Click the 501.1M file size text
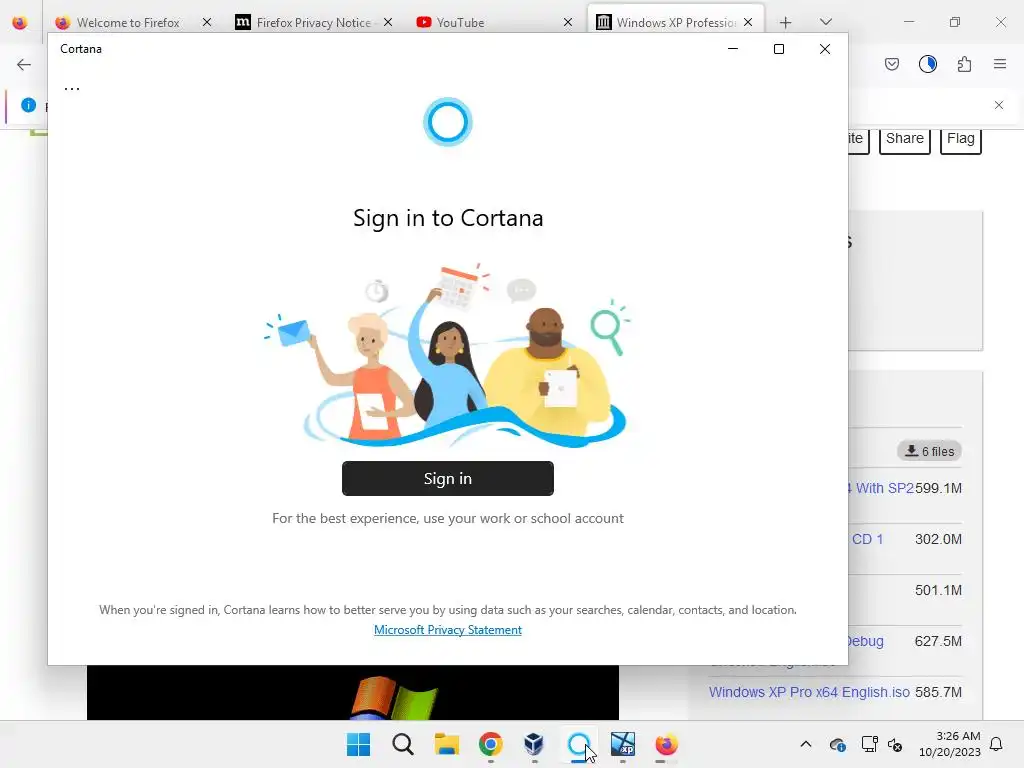The width and height of the screenshot is (1024, 768). click(x=938, y=590)
